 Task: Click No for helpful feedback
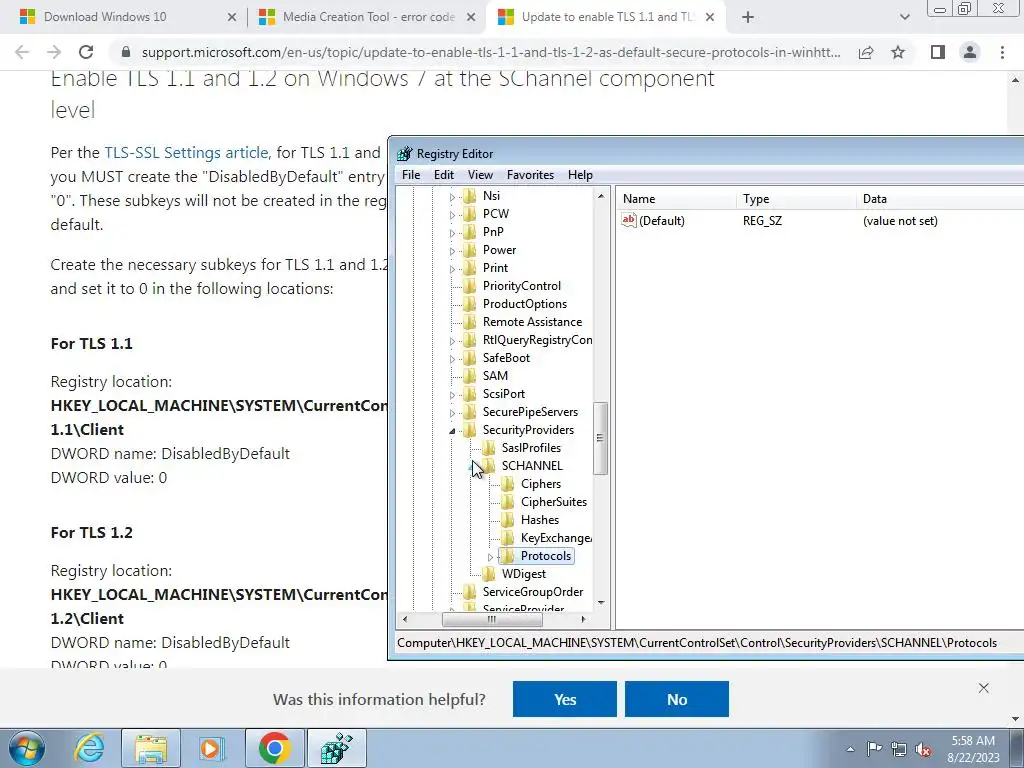click(677, 699)
